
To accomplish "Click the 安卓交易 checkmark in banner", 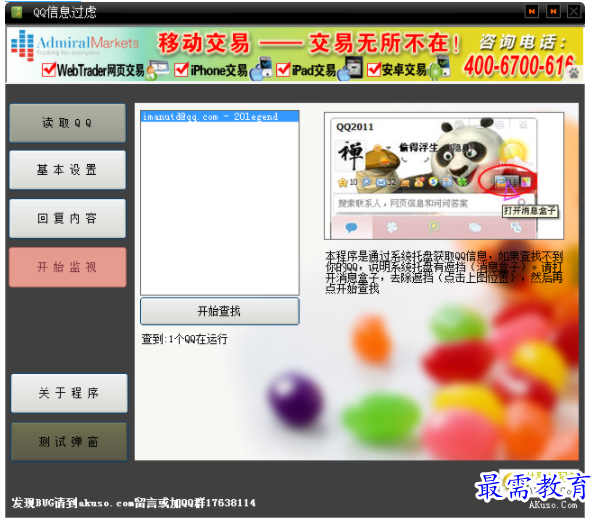I will (374, 69).
